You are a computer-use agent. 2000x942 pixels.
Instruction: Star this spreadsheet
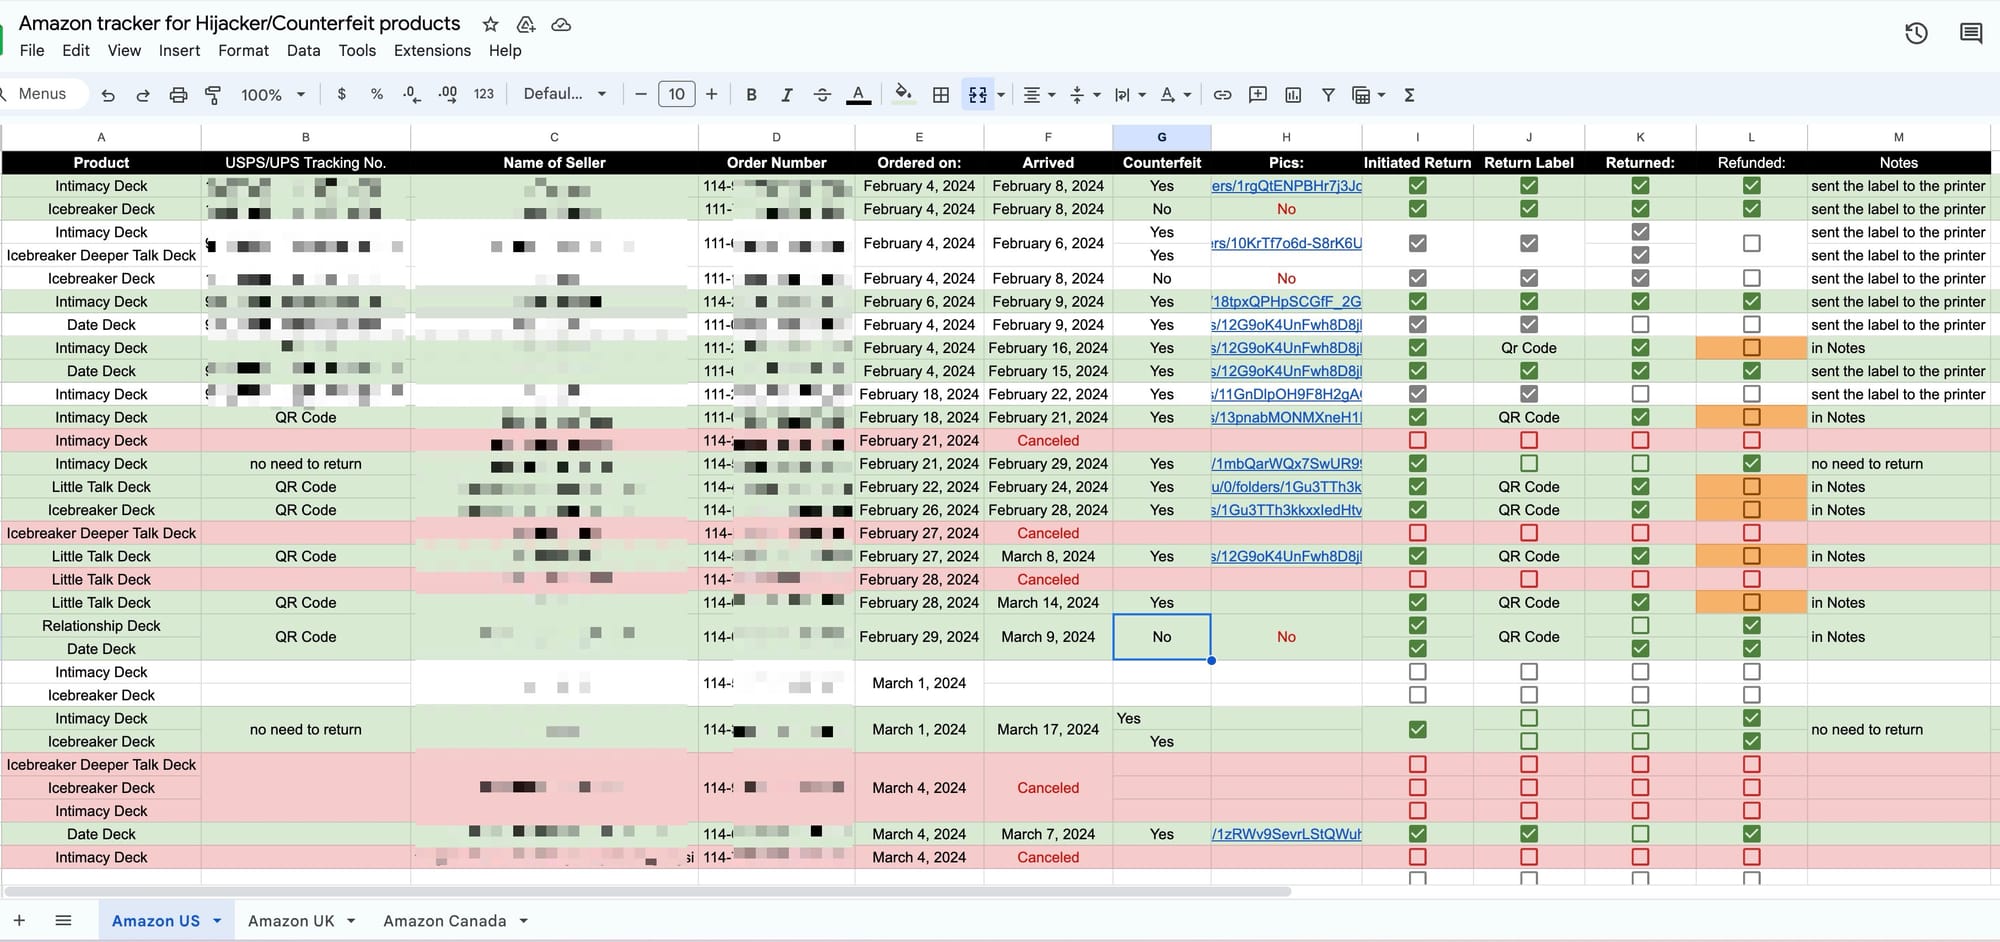pos(489,24)
